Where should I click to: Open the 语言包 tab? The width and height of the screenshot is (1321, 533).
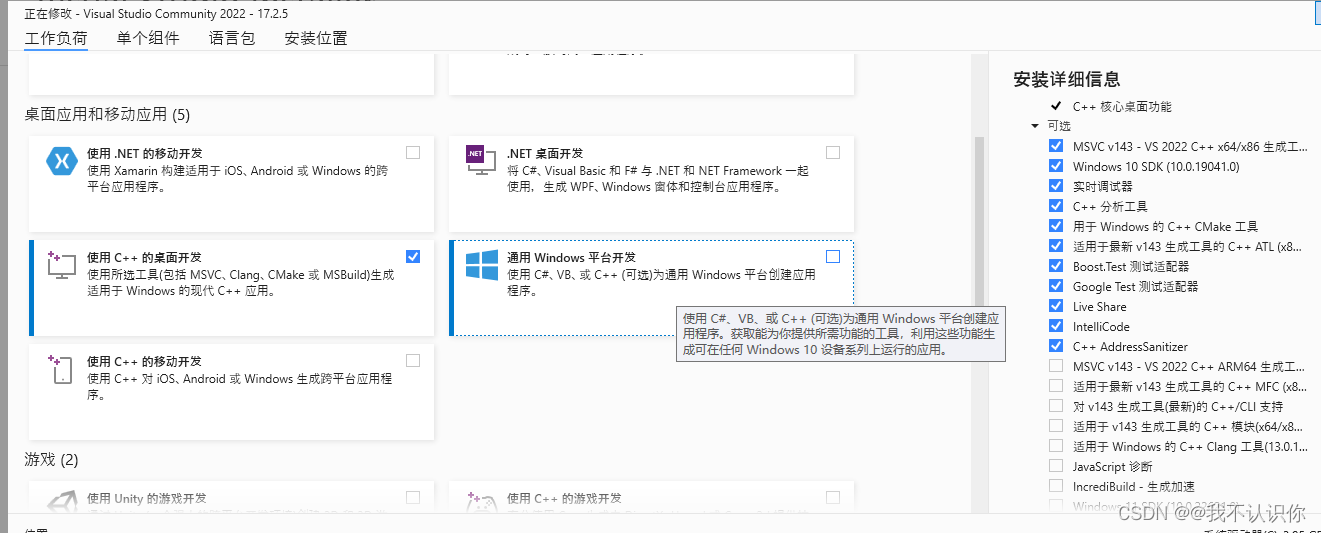pyautogui.click(x=232, y=38)
